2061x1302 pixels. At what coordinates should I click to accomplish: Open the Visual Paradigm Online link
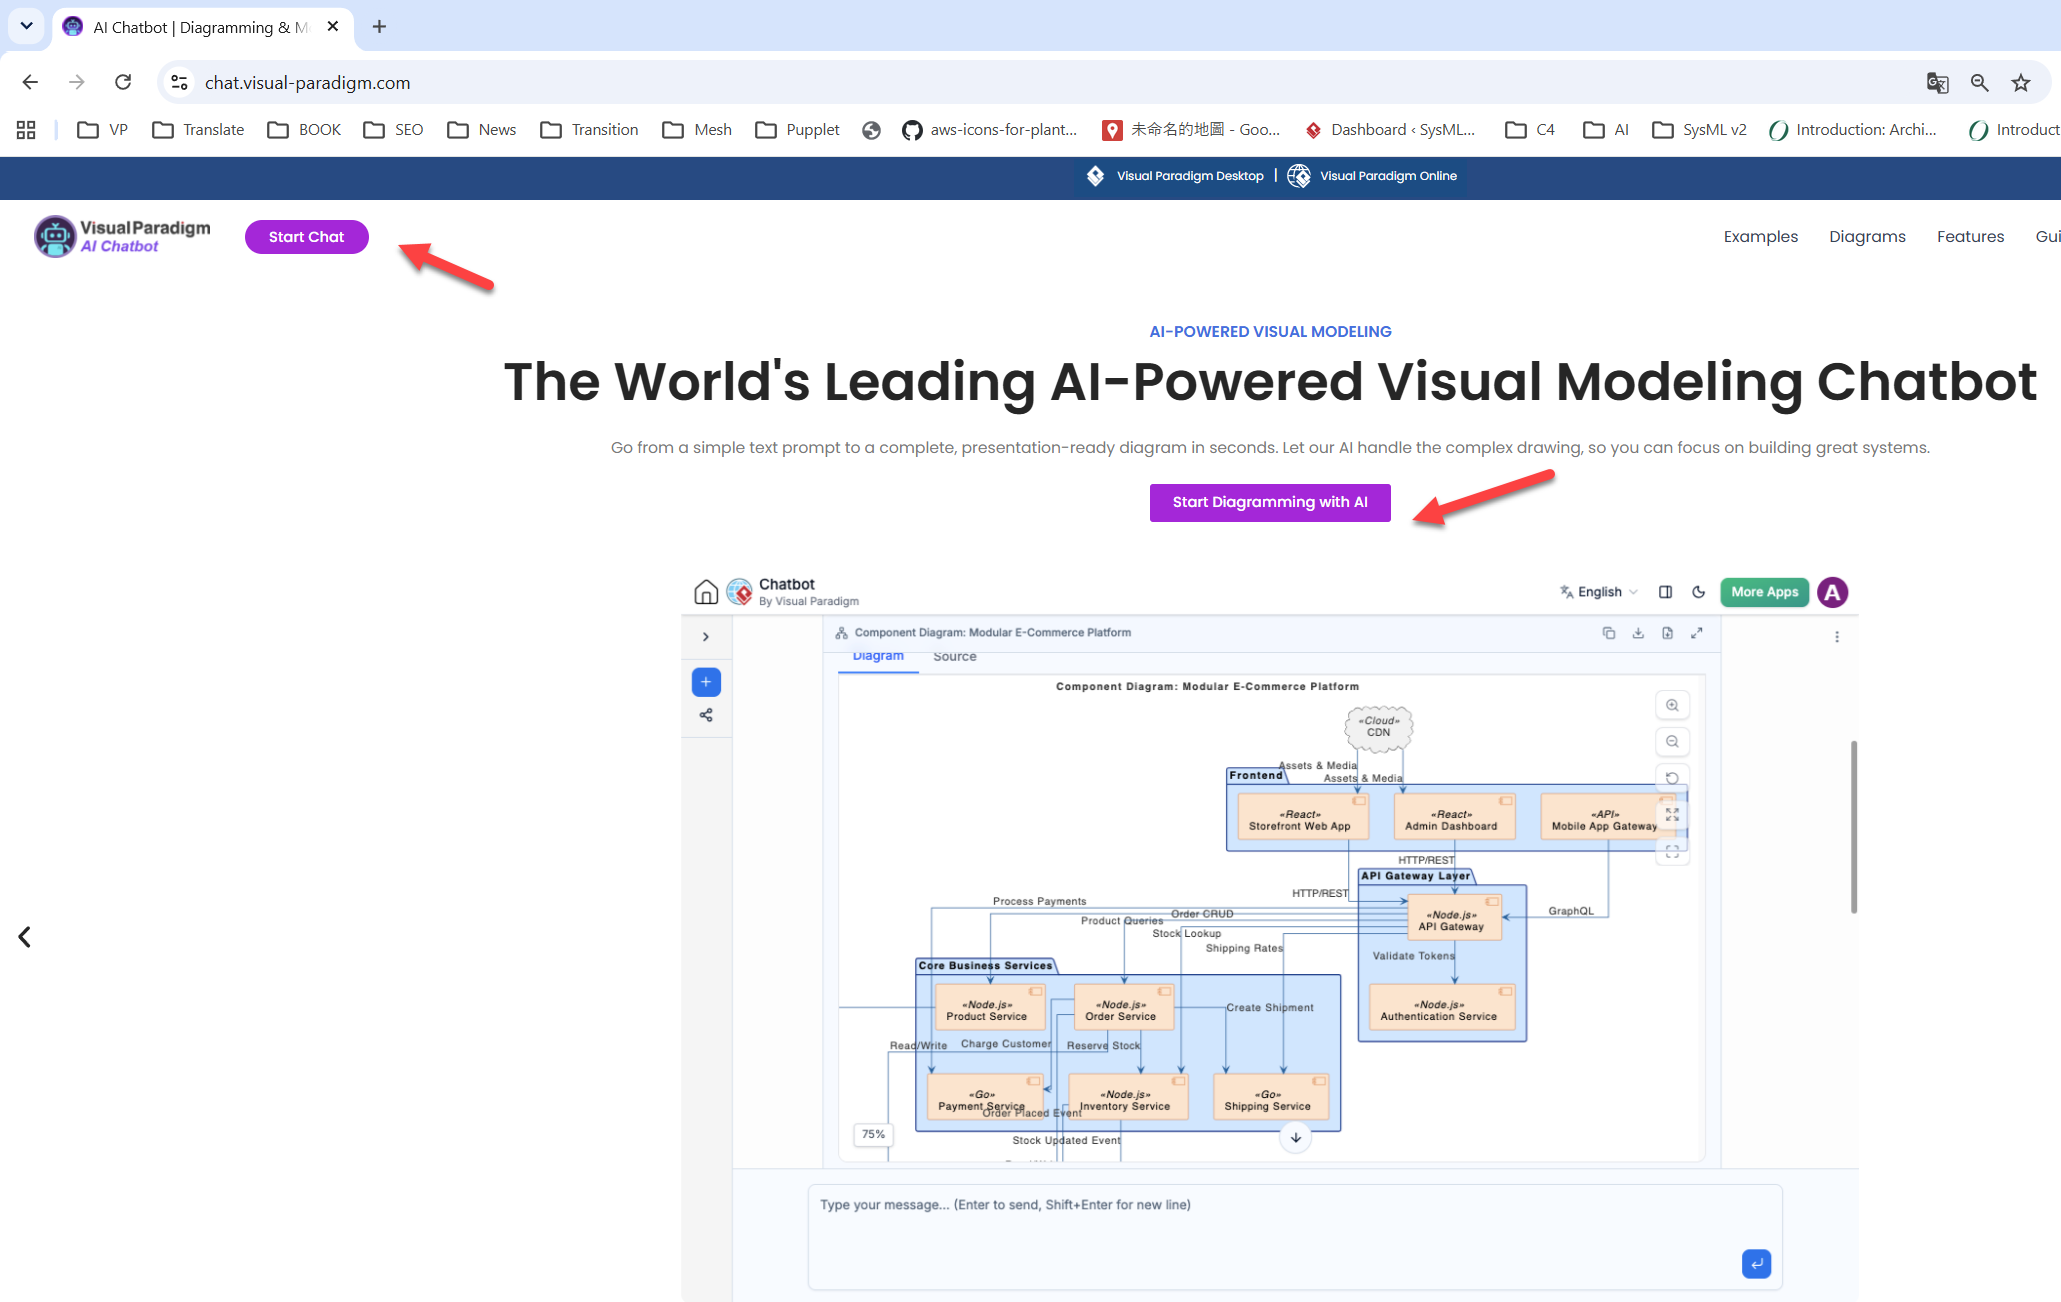(x=1372, y=176)
